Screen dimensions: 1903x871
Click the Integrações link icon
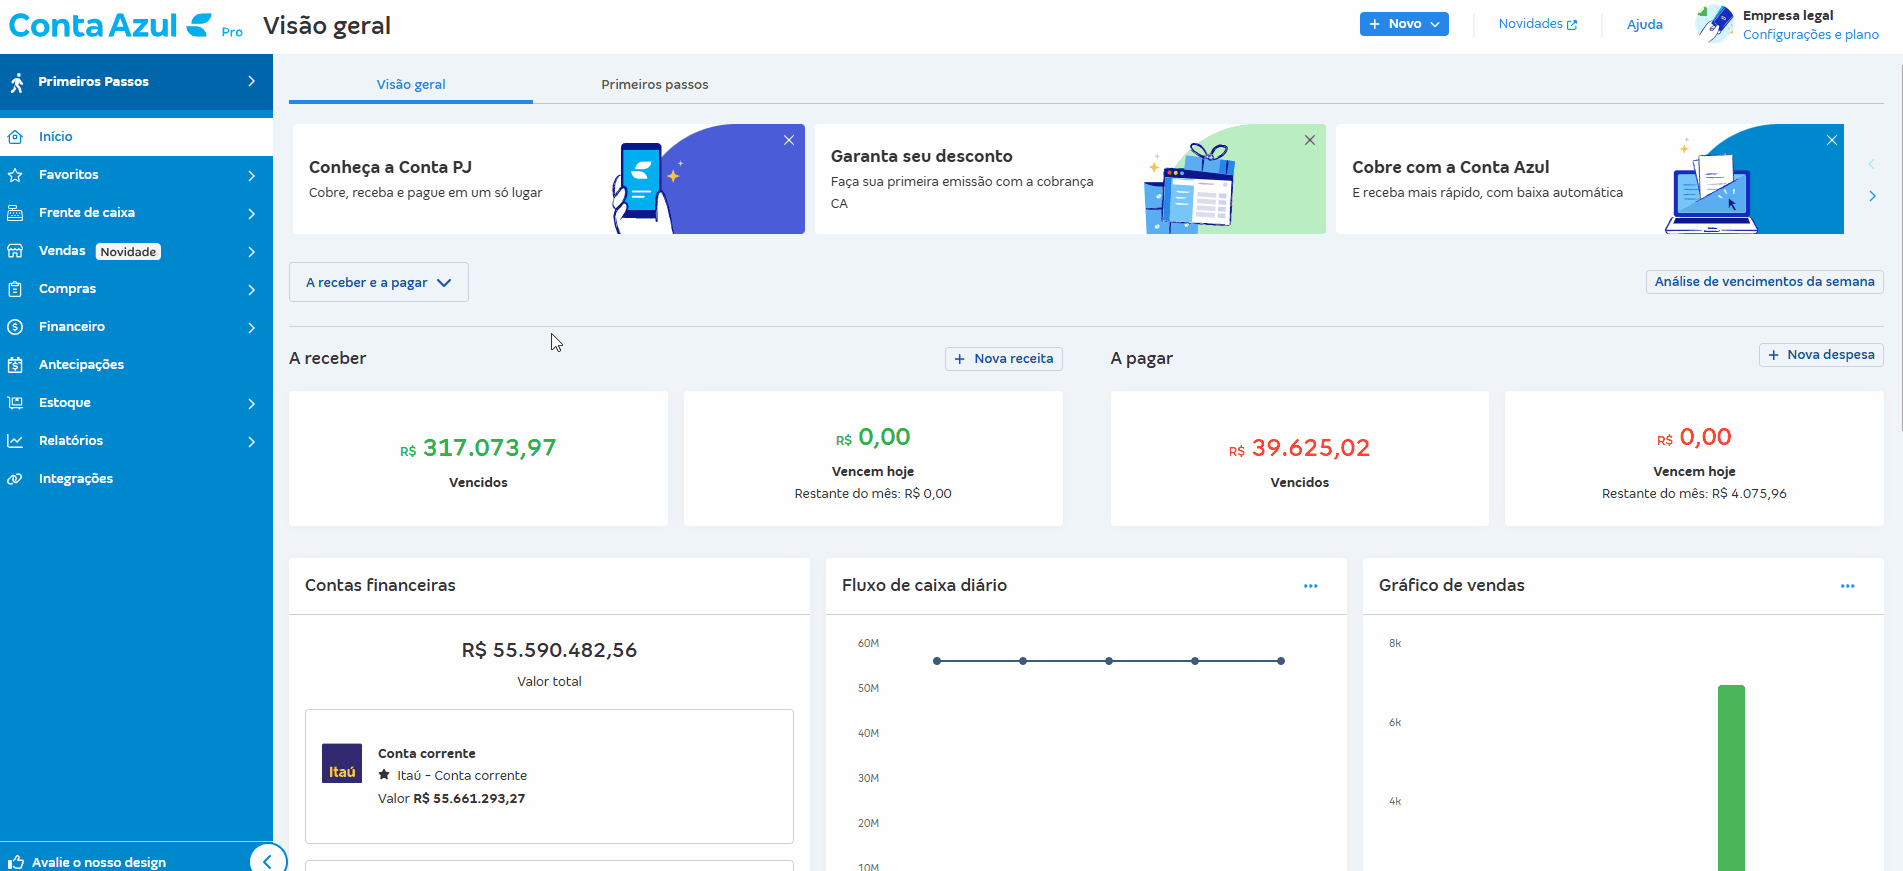pyautogui.click(x=15, y=479)
